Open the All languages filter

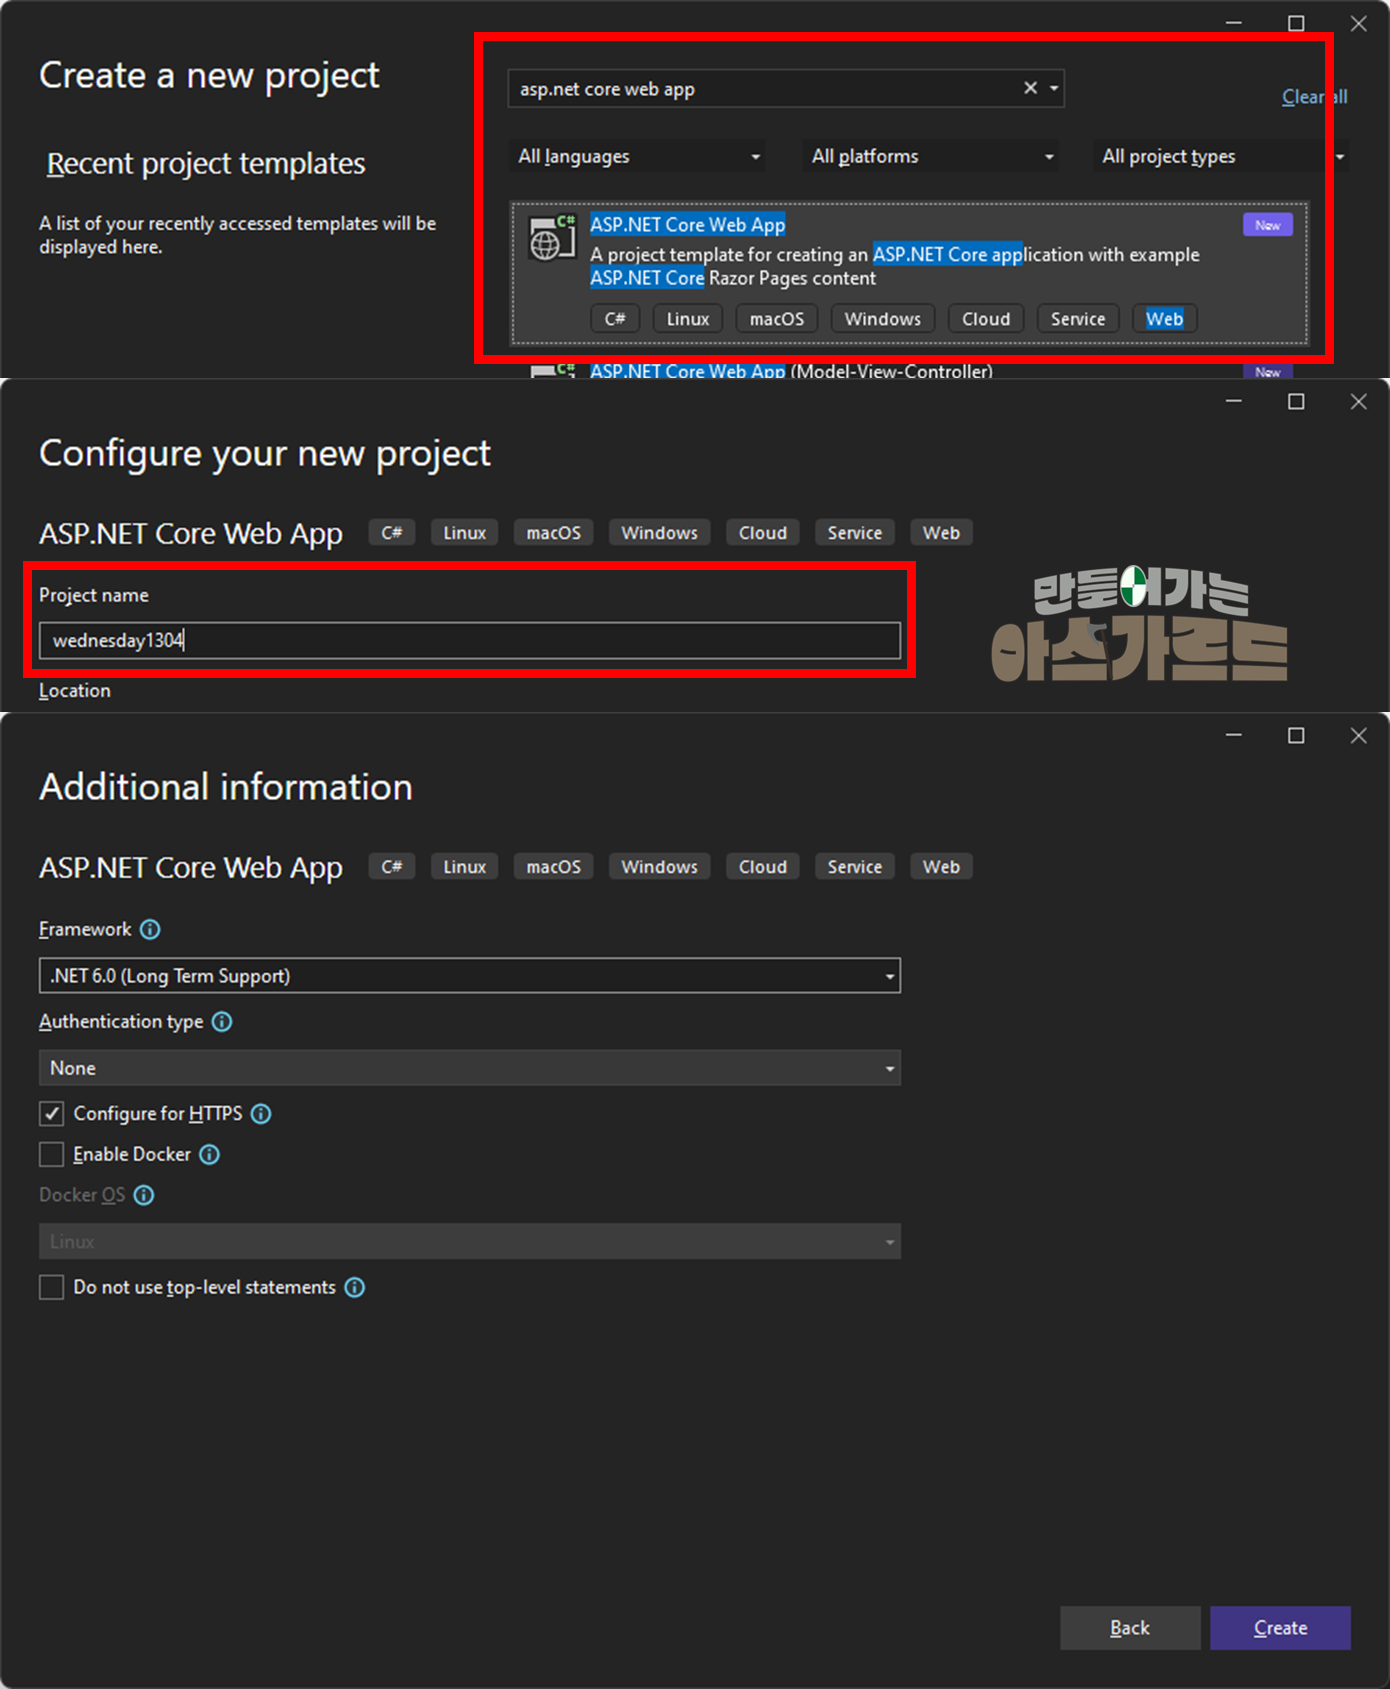coord(638,156)
